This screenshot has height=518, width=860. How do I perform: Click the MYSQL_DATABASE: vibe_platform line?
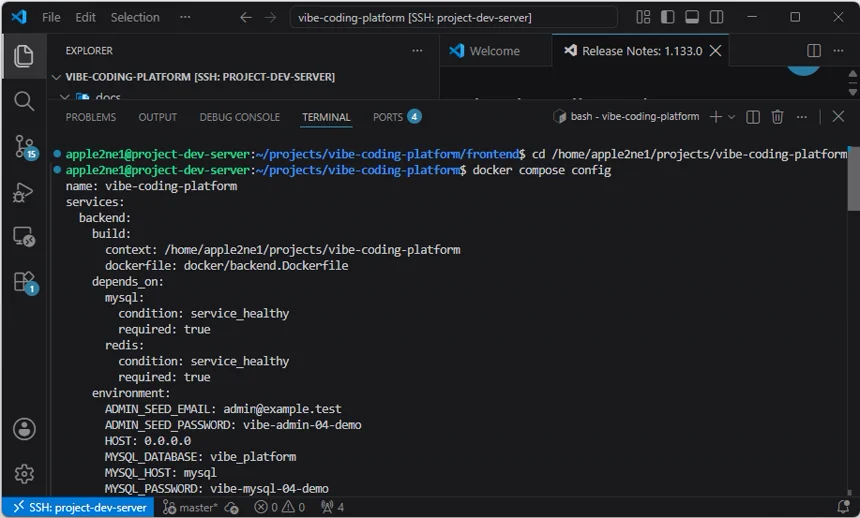tap(200, 457)
